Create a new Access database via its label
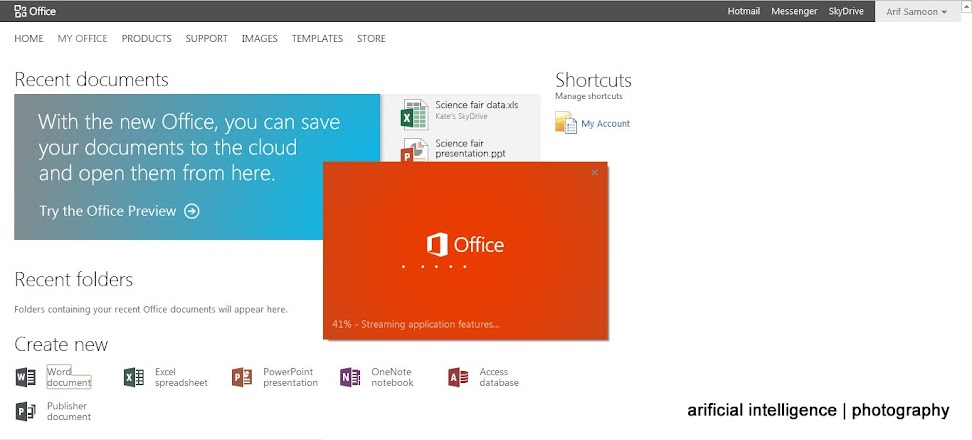This screenshot has width=972, height=440. pyautogui.click(x=499, y=377)
